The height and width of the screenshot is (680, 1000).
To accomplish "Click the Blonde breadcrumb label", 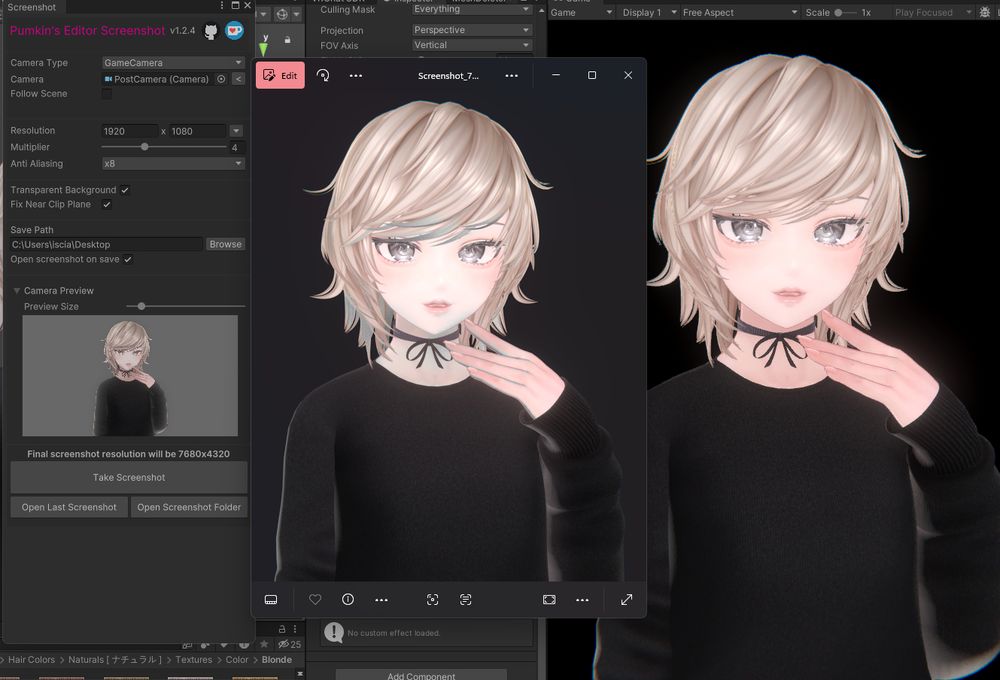I will click(277, 660).
